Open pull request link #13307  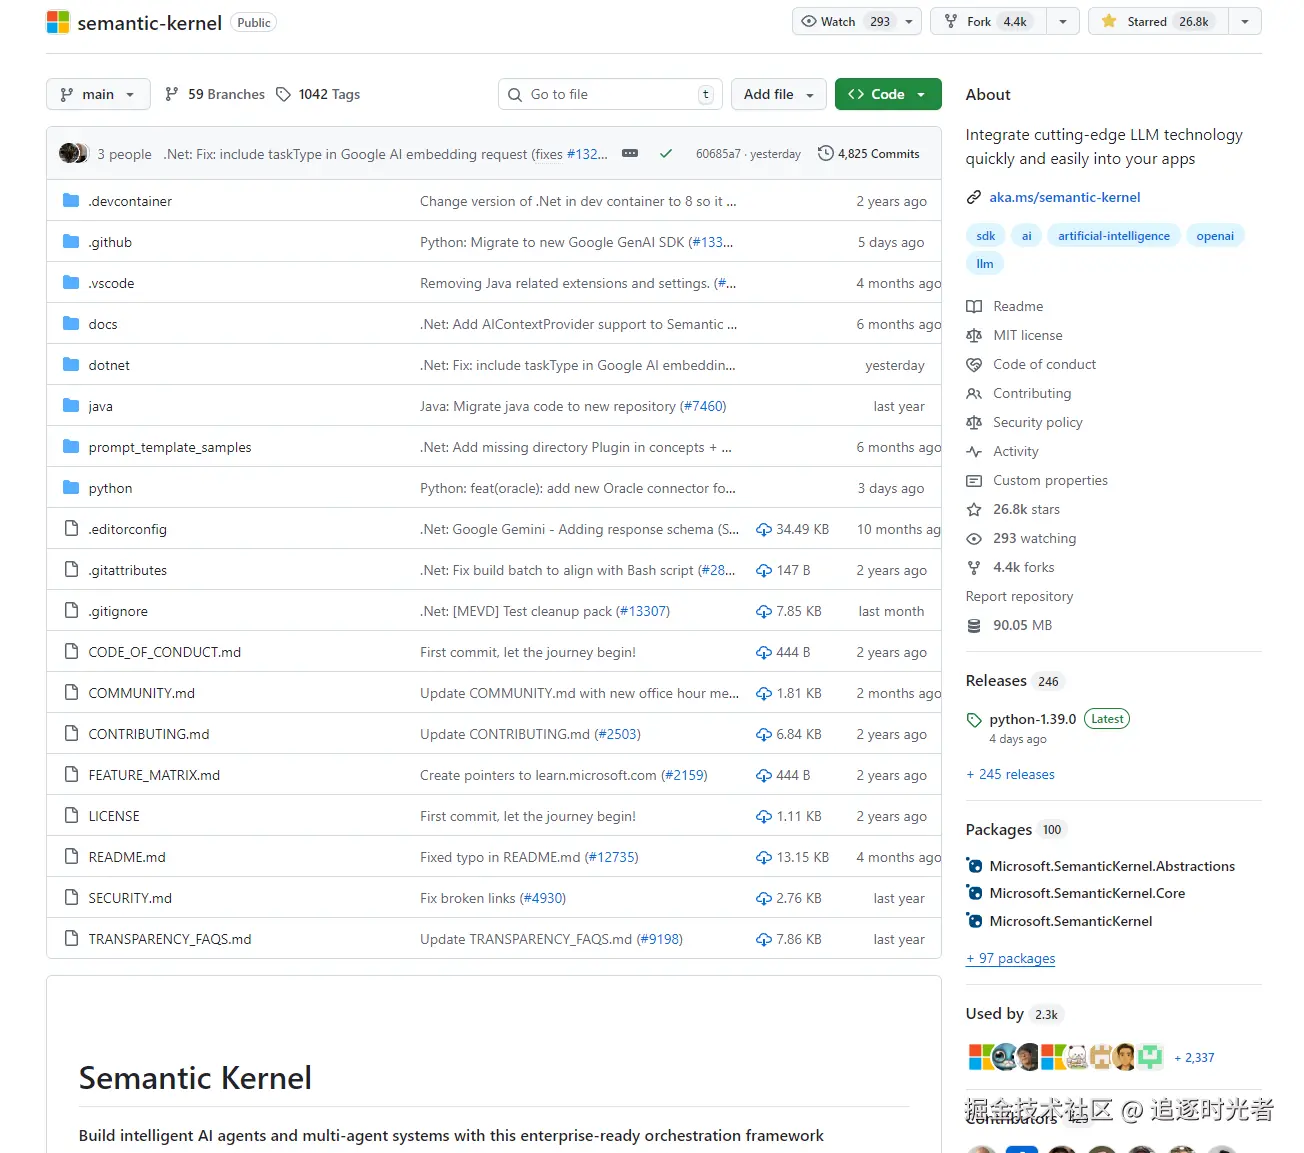[x=642, y=611]
